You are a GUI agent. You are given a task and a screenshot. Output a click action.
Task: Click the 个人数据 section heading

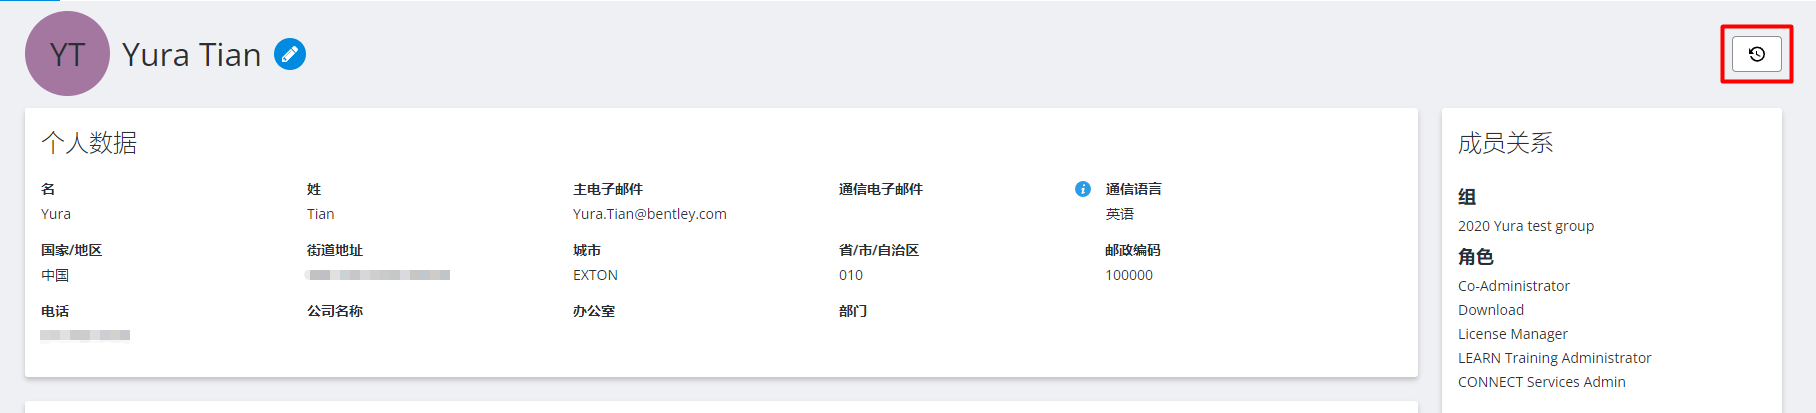(89, 143)
